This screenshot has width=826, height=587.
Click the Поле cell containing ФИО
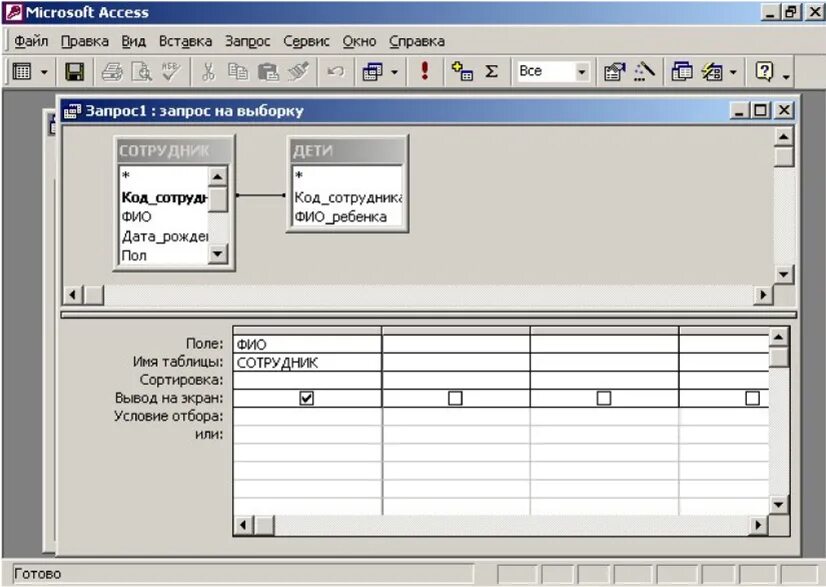coord(307,344)
